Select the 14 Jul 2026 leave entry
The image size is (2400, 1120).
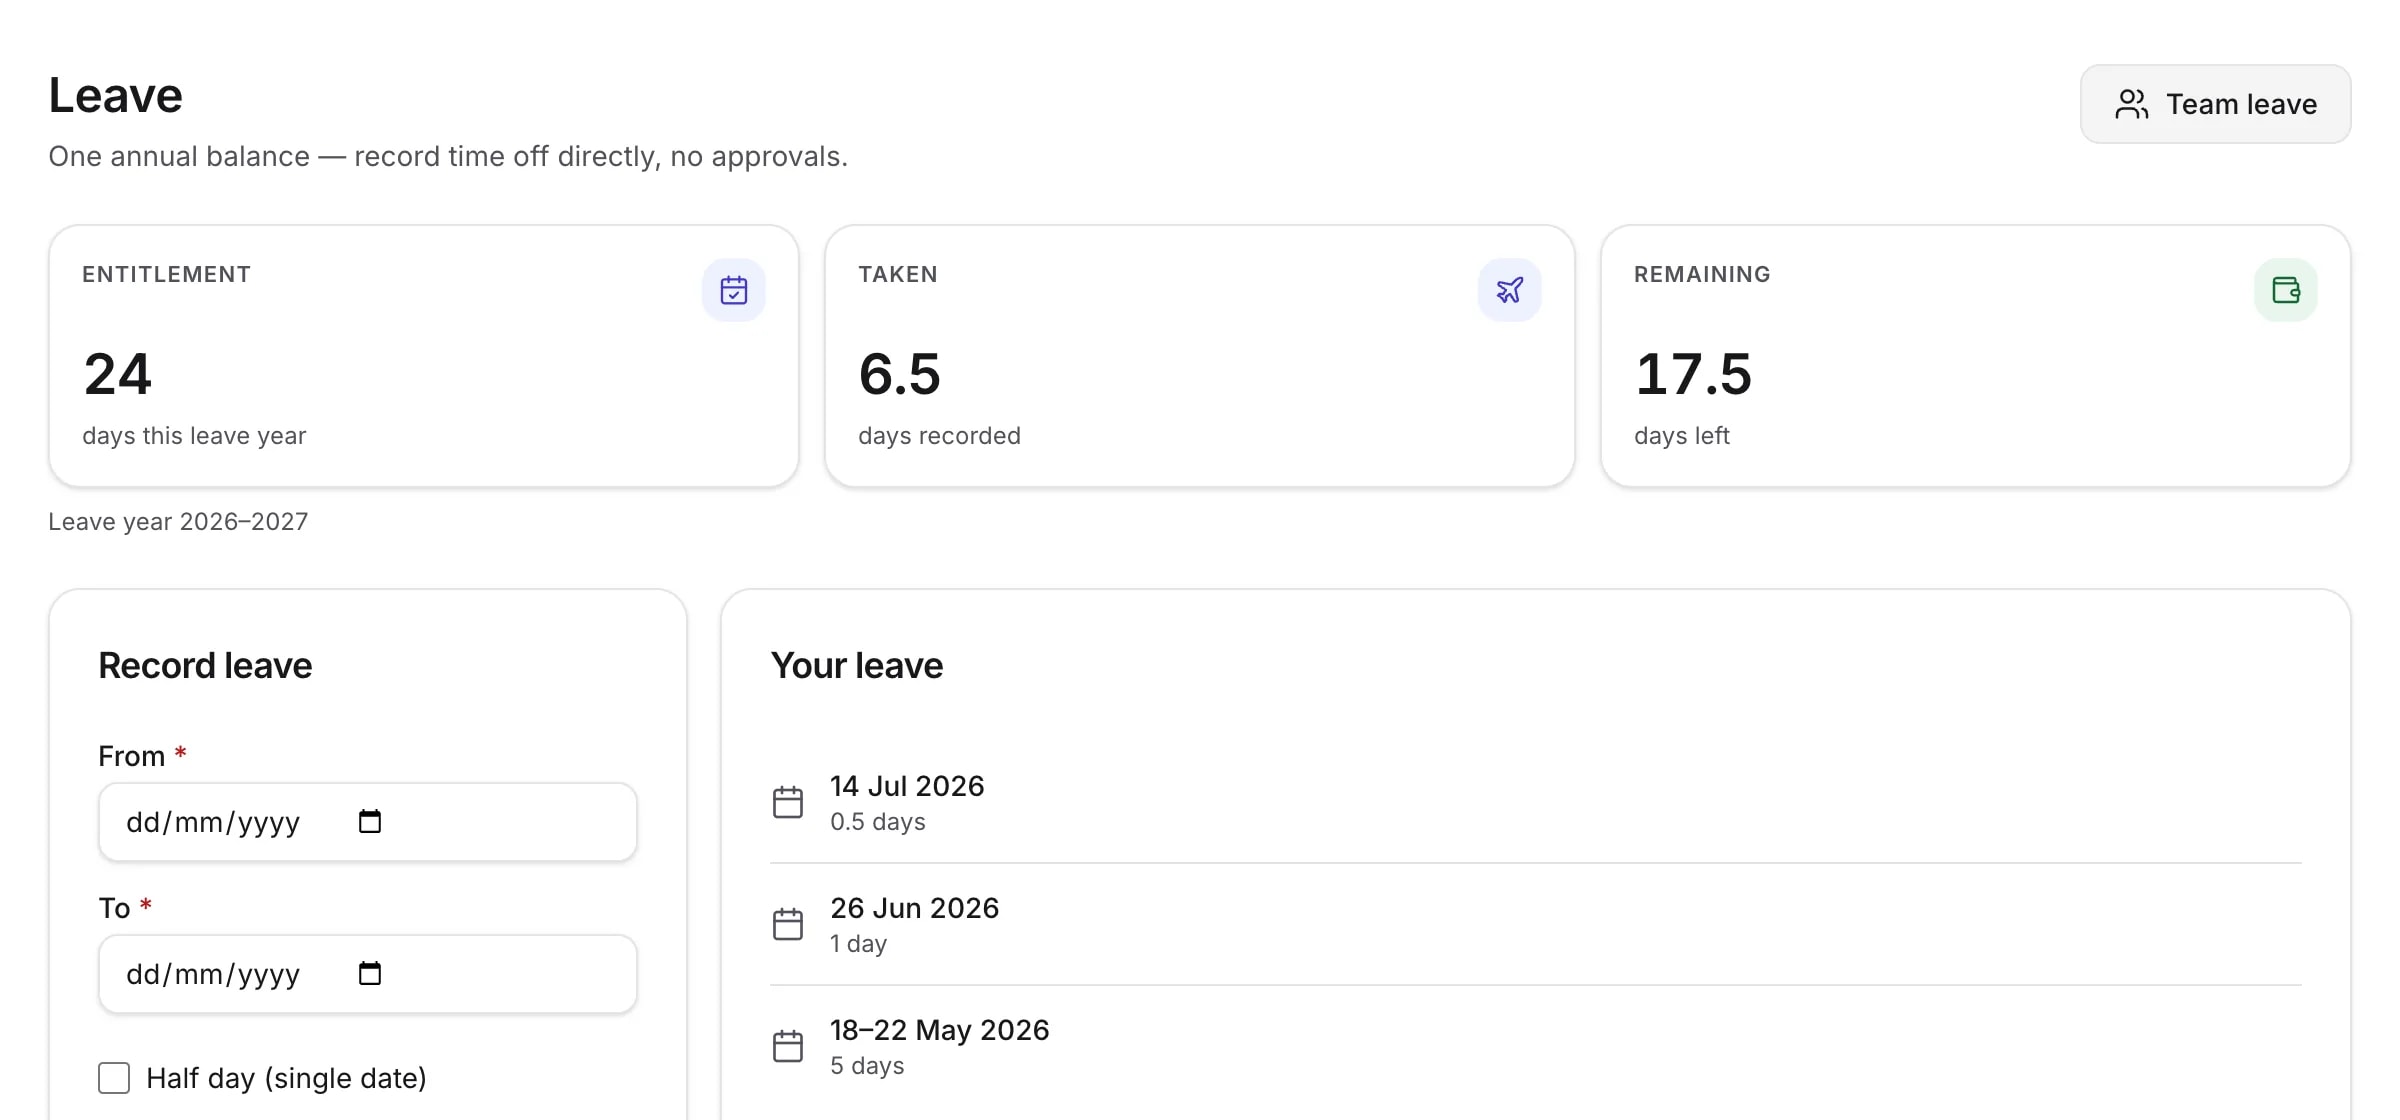coord(1536,802)
